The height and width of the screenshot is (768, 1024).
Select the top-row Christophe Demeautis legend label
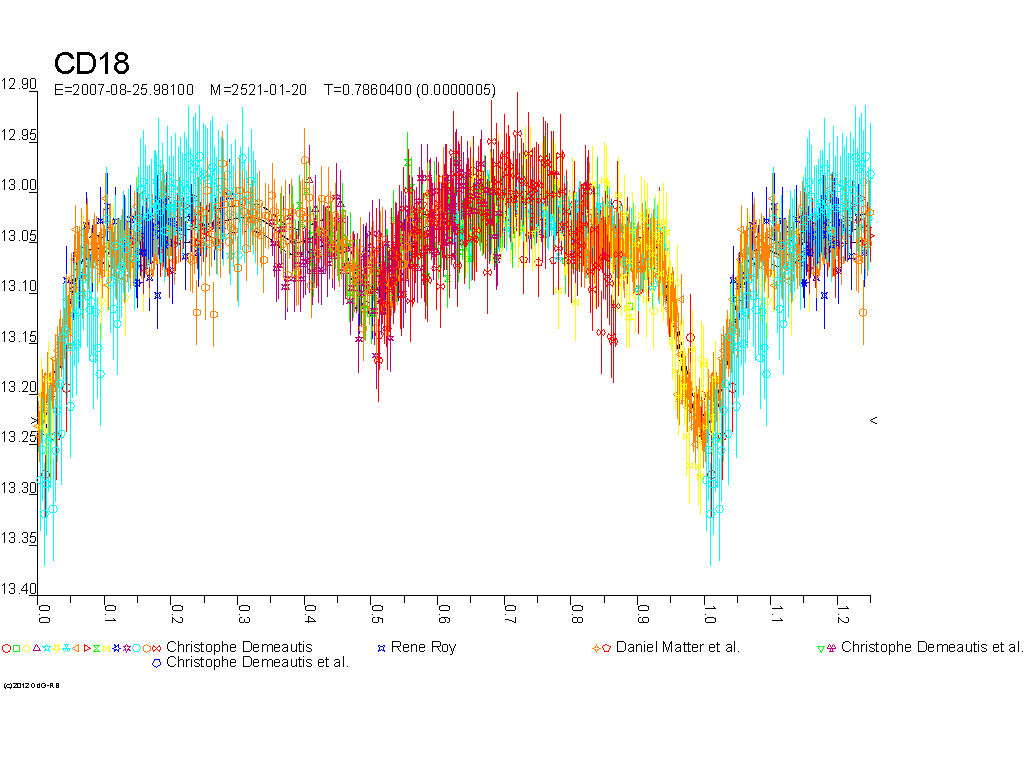click(239, 647)
